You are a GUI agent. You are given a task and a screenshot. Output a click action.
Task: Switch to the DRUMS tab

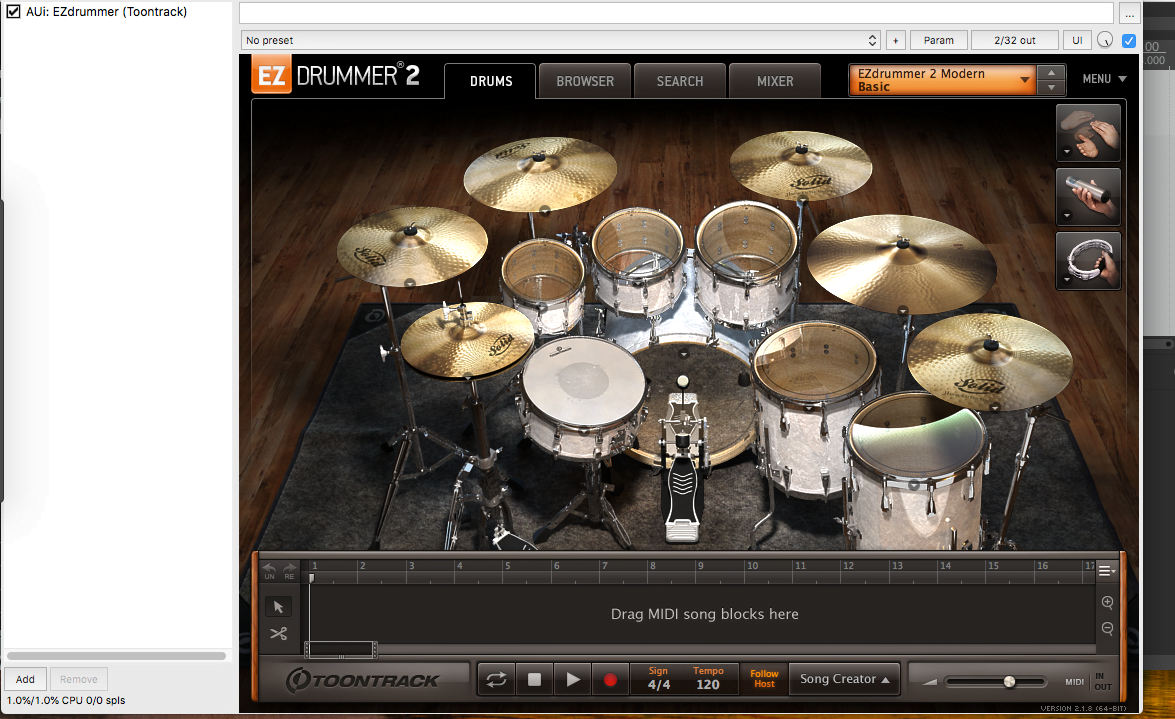click(x=491, y=82)
